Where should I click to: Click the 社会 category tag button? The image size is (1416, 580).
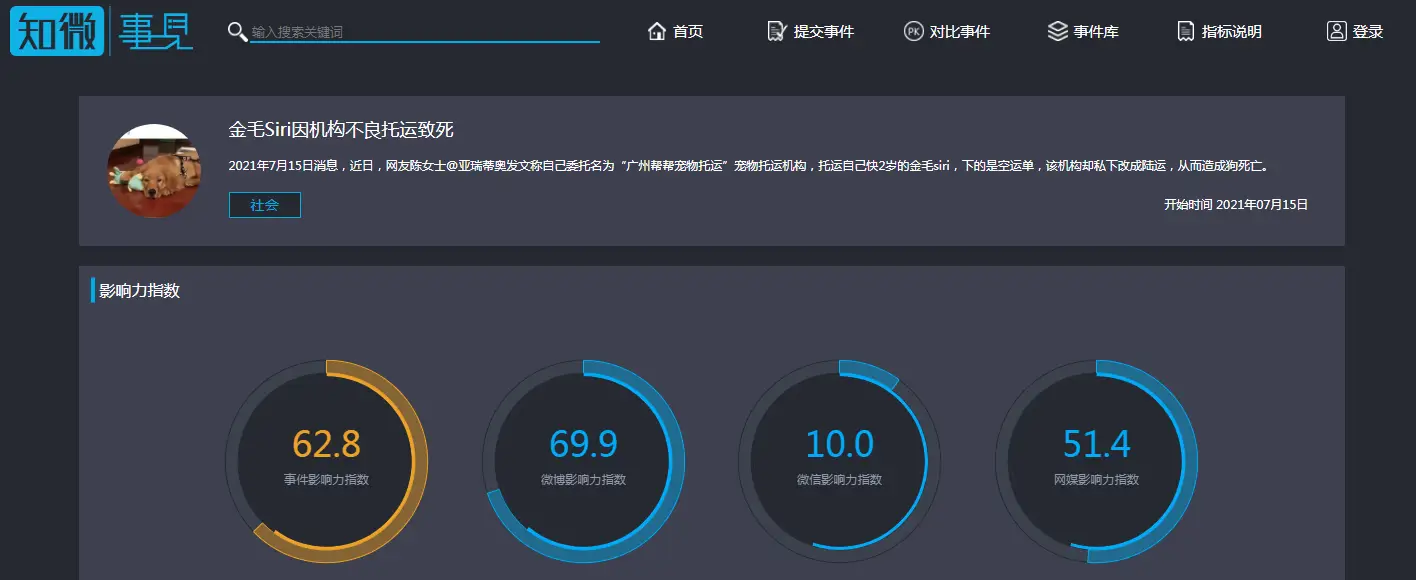tap(265, 205)
